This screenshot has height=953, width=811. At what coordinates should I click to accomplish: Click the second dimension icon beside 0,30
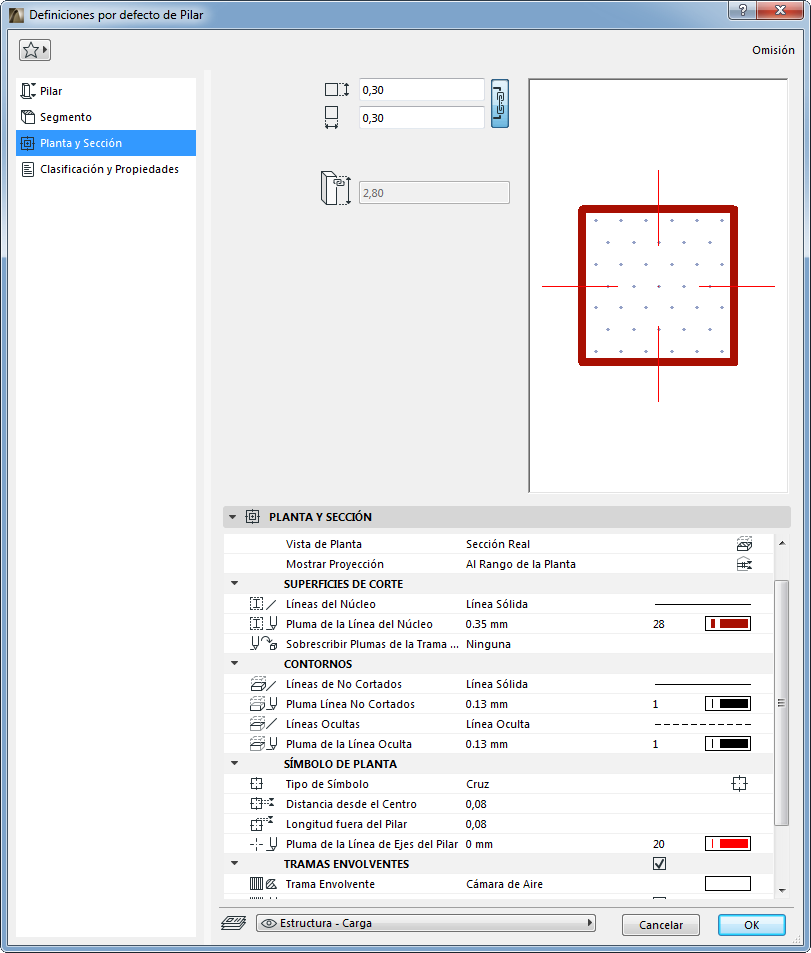pyautogui.click(x=331, y=117)
